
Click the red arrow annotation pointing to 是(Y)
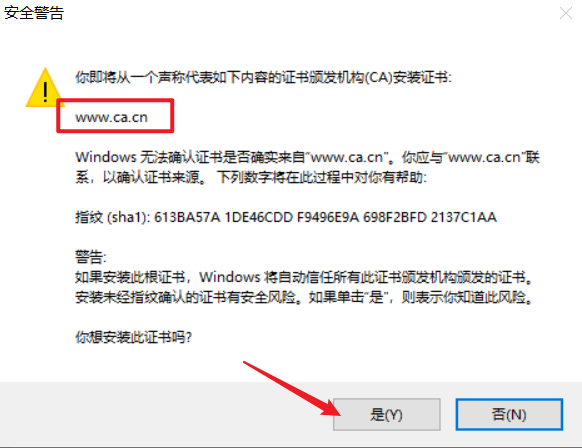(x=292, y=388)
